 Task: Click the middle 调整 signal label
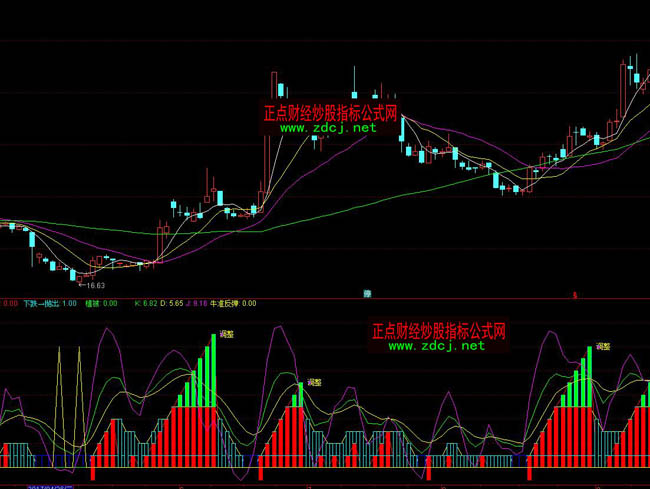(x=314, y=382)
